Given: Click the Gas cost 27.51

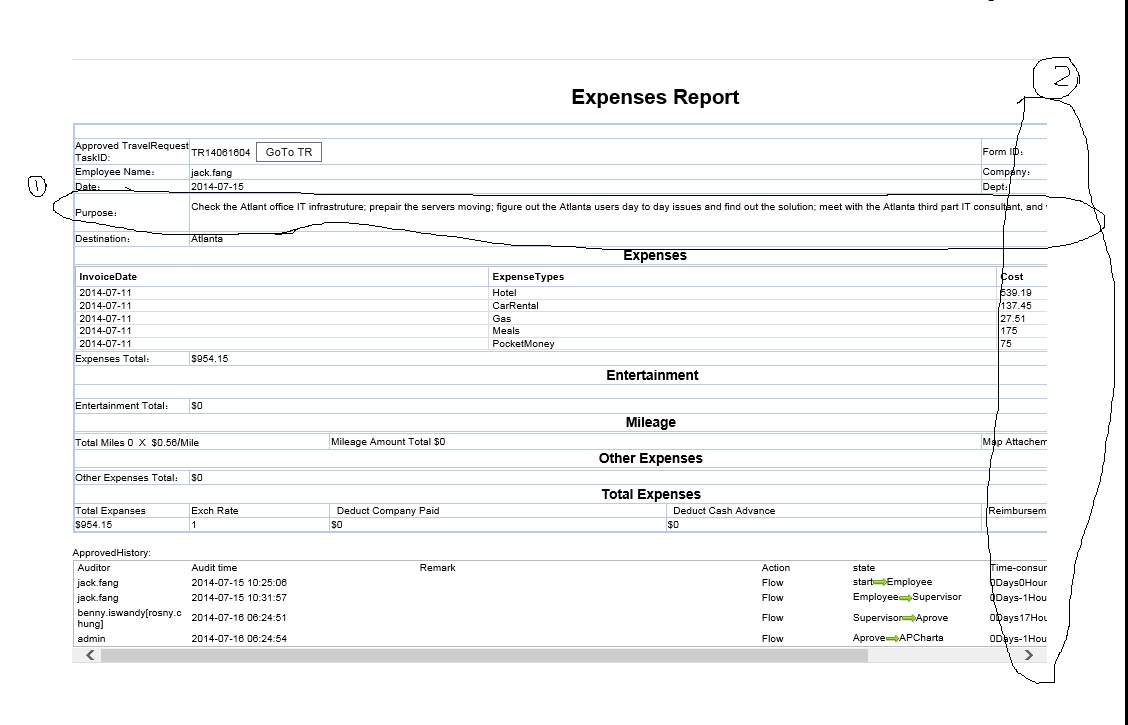Looking at the screenshot, I should click(x=1012, y=319).
